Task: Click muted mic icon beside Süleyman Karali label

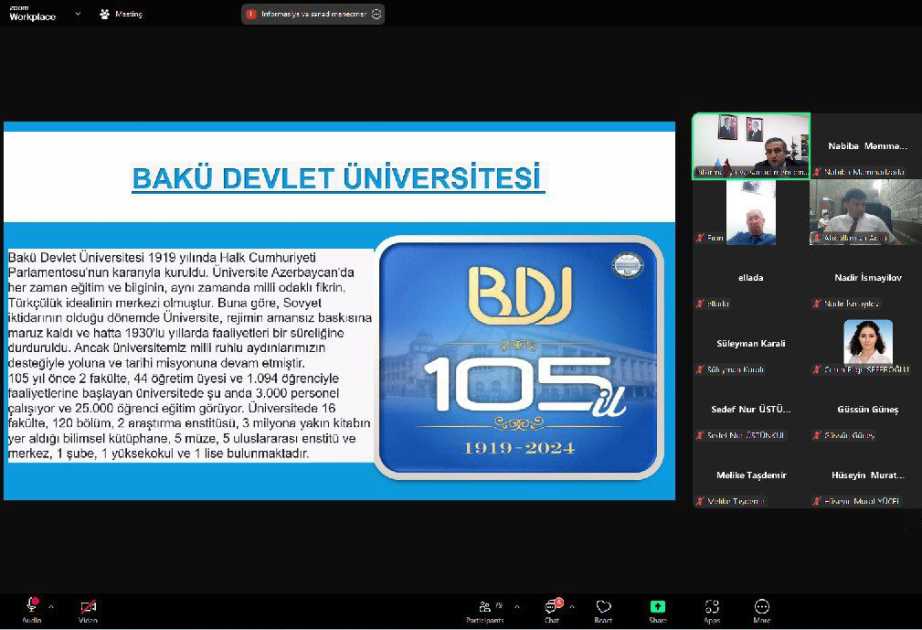Action: [700, 369]
